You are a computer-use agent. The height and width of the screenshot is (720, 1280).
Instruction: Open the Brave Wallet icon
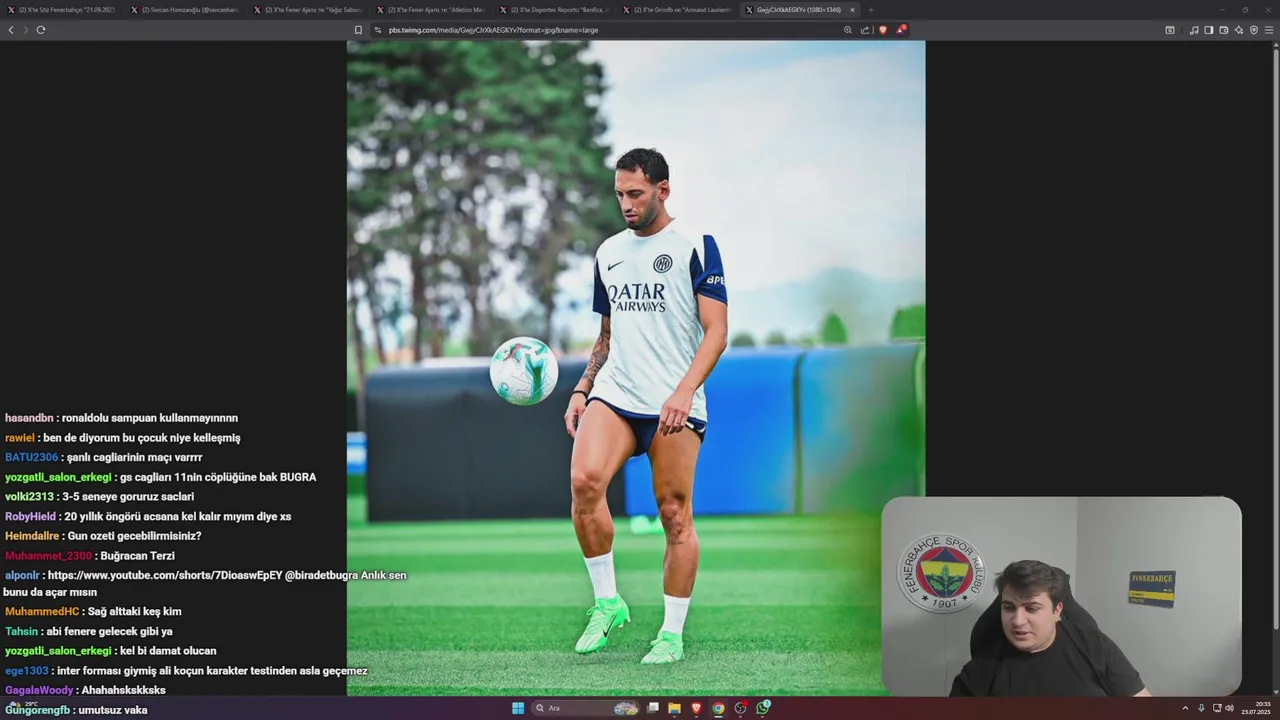pos(1224,30)
